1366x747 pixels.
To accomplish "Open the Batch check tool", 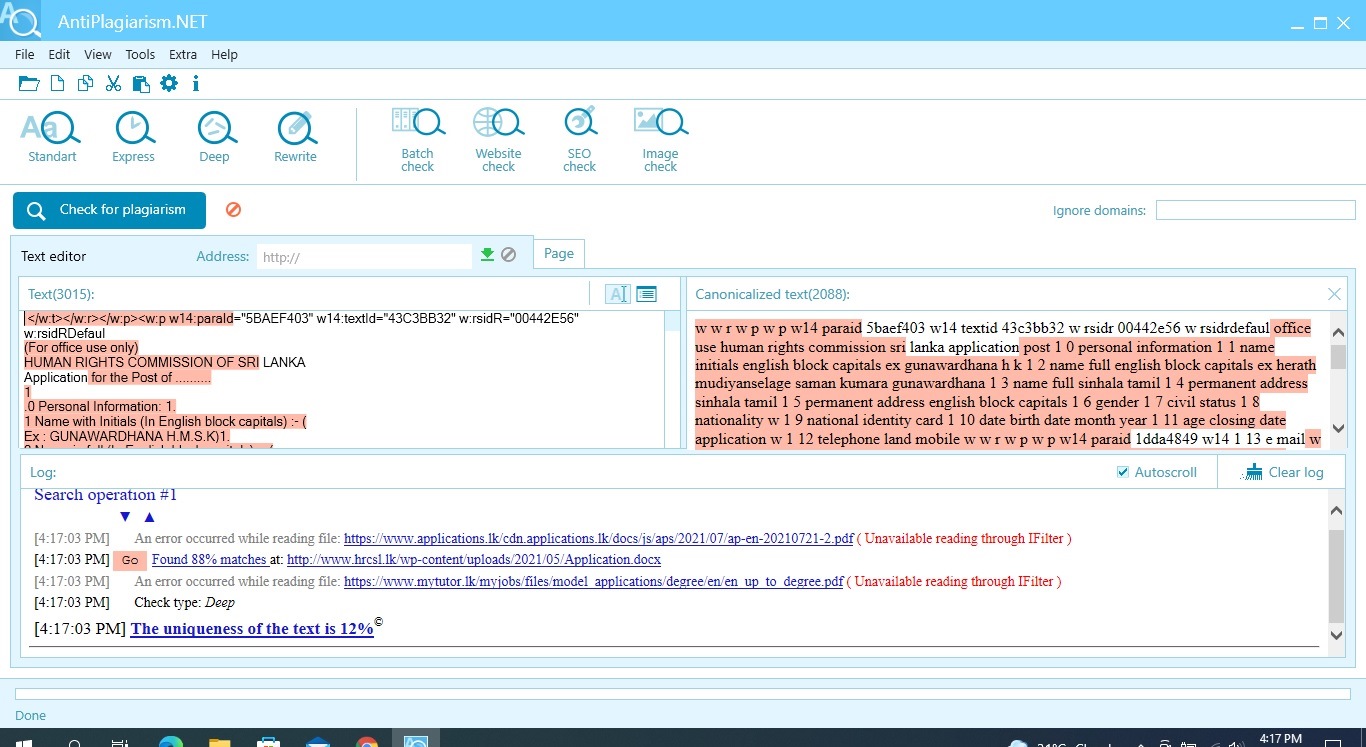I will point(418,139).
